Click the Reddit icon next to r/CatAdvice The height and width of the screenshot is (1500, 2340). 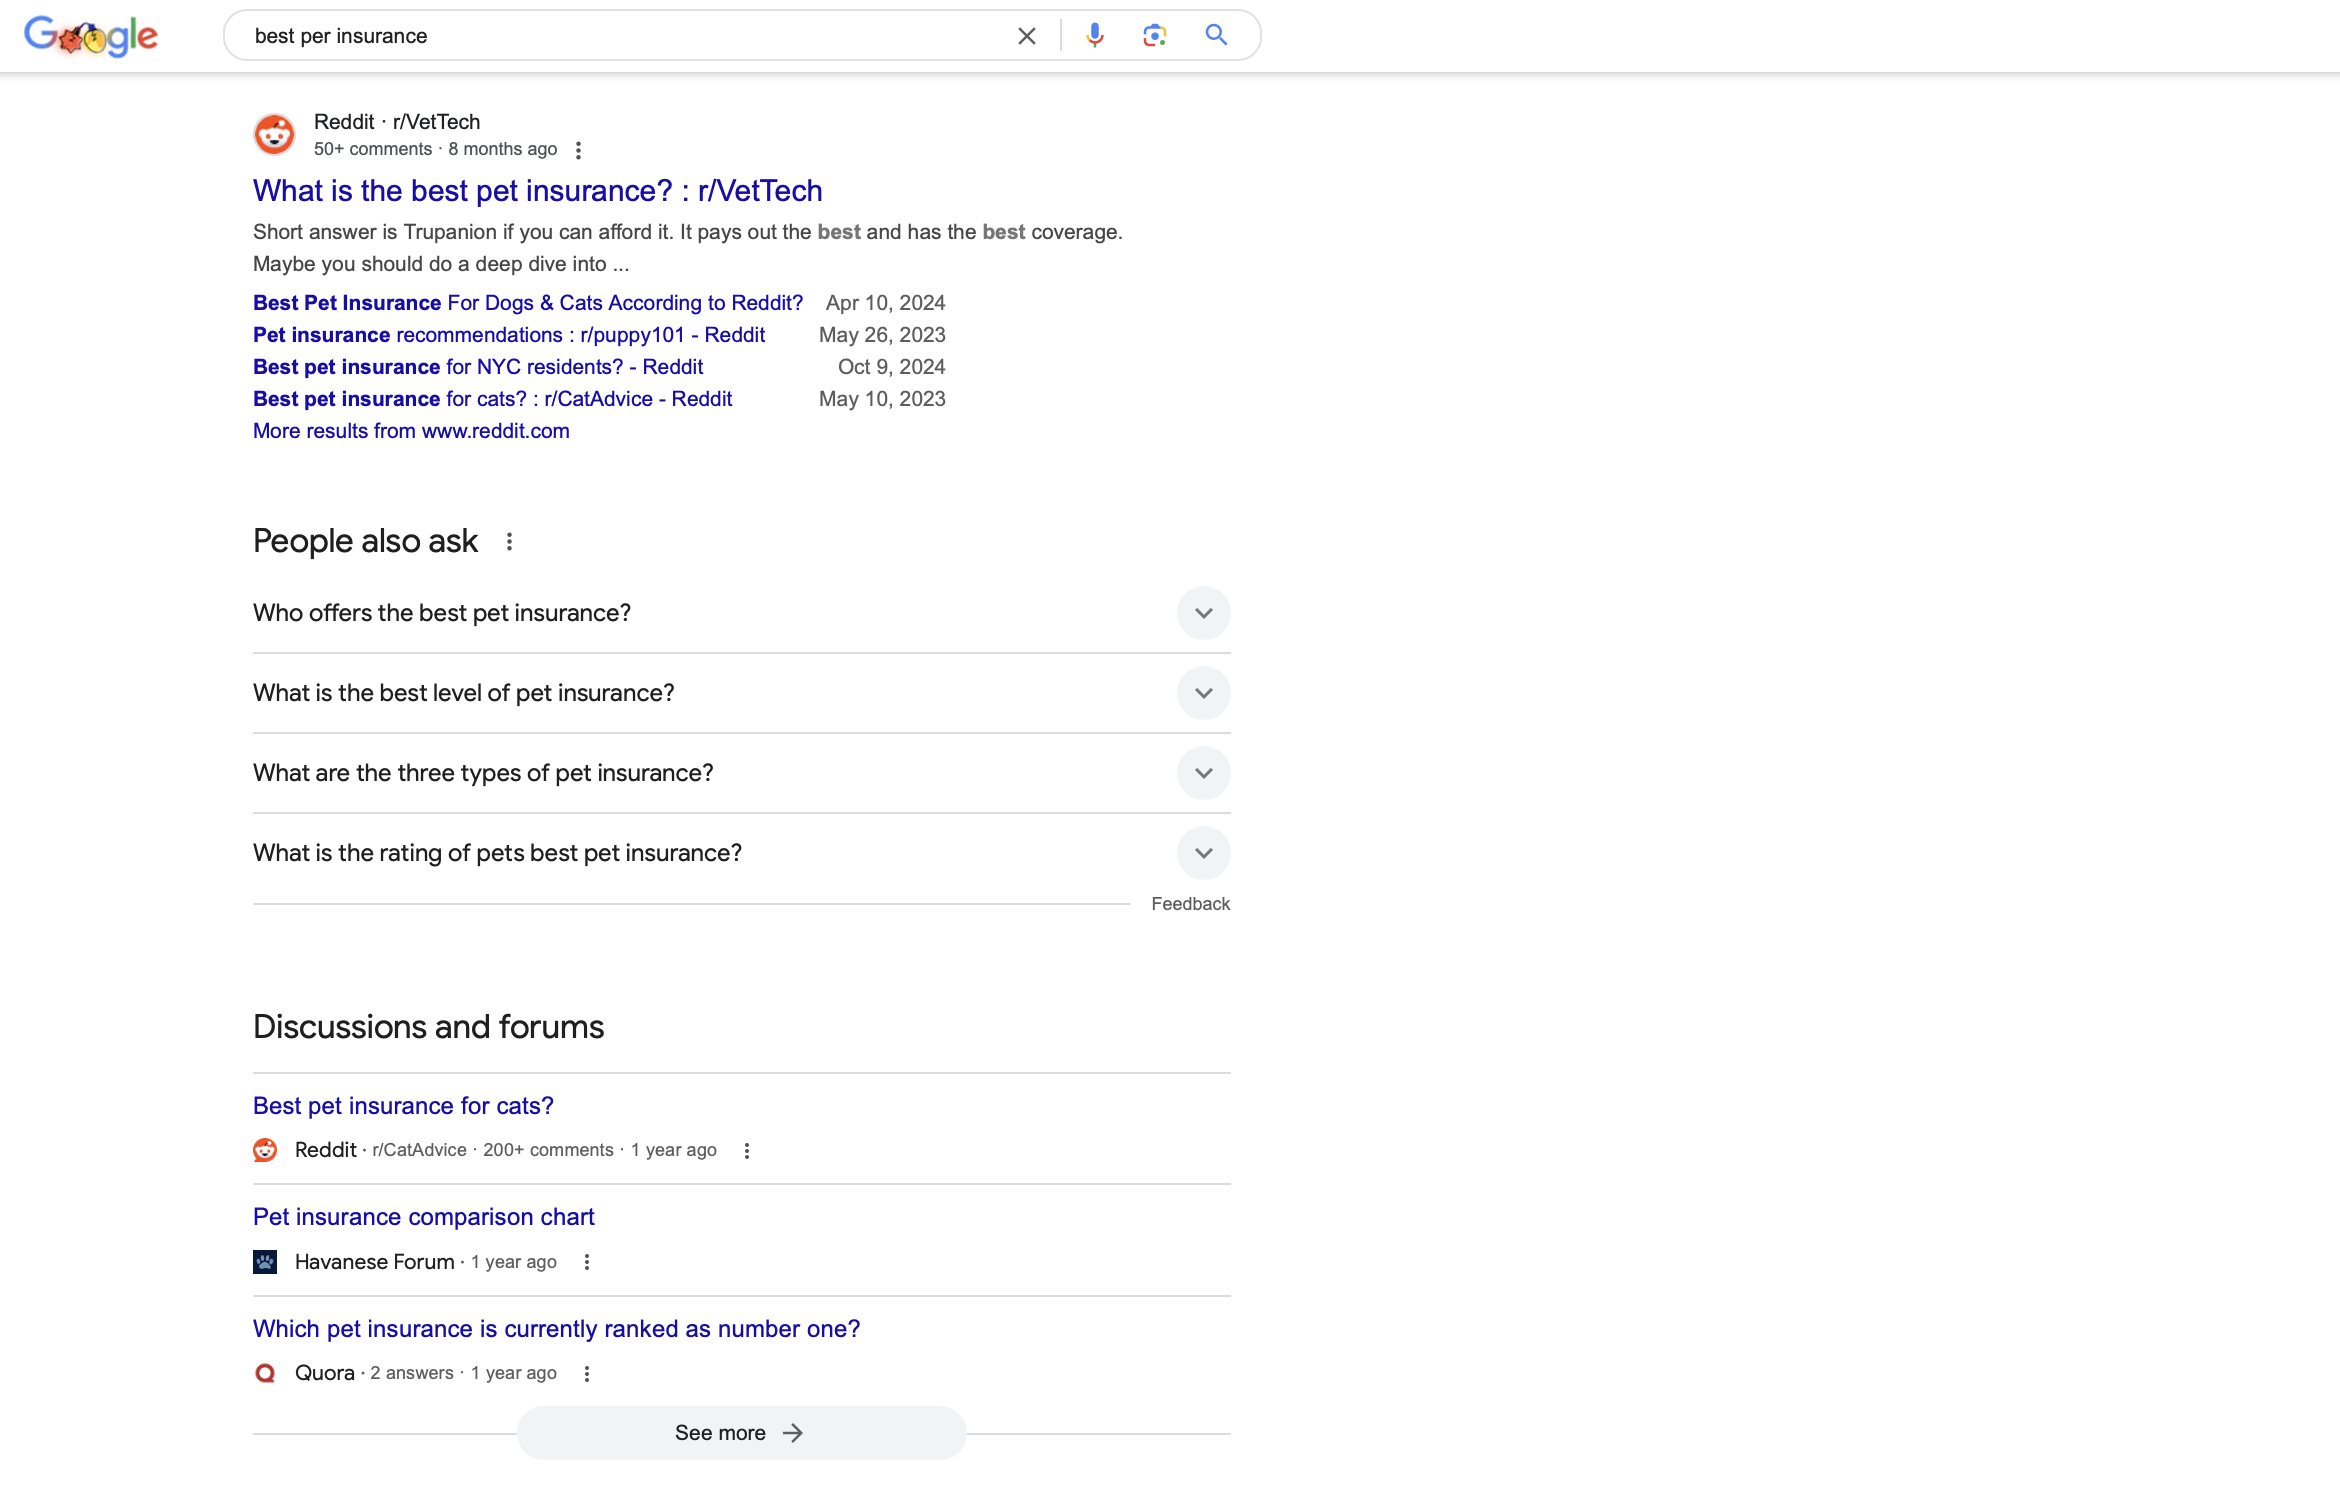tap(265, 1150)
